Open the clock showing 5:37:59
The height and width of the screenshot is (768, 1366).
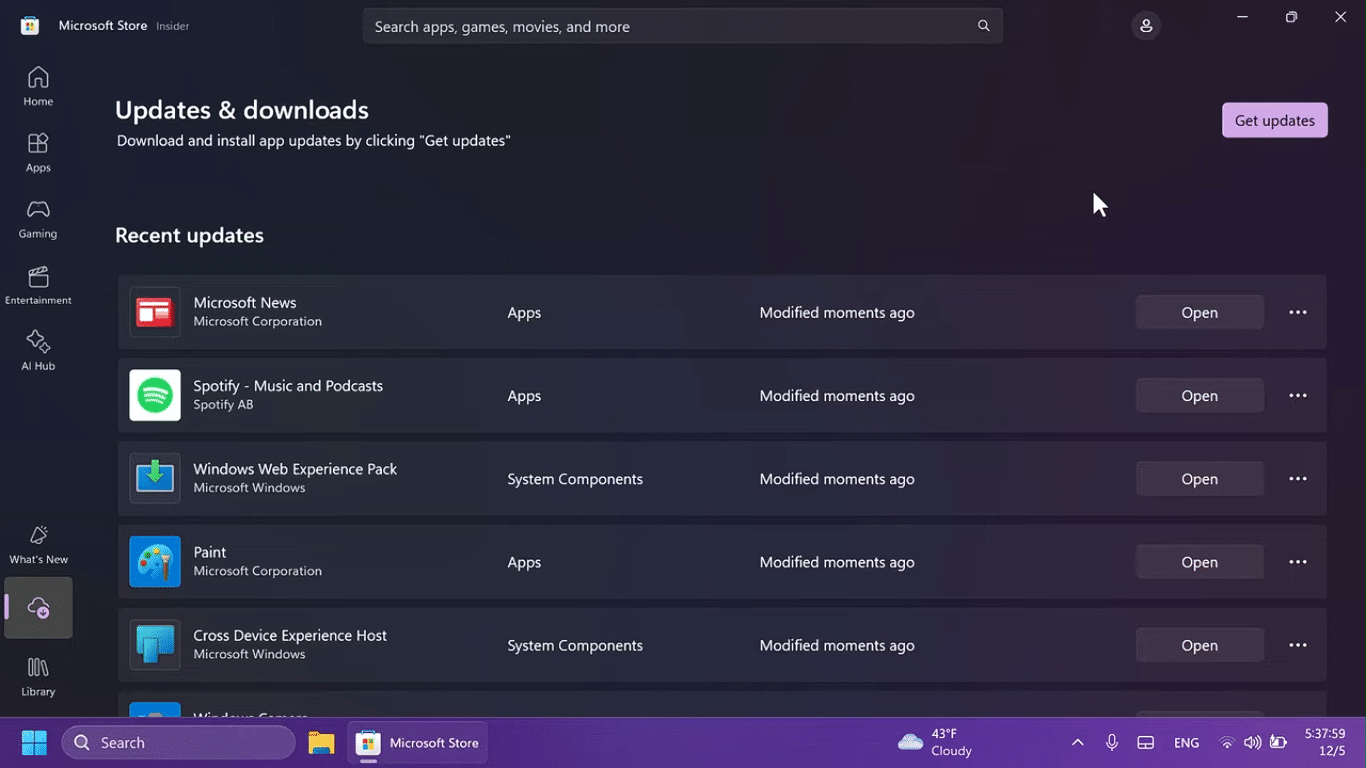click(x=1325, y=743)
